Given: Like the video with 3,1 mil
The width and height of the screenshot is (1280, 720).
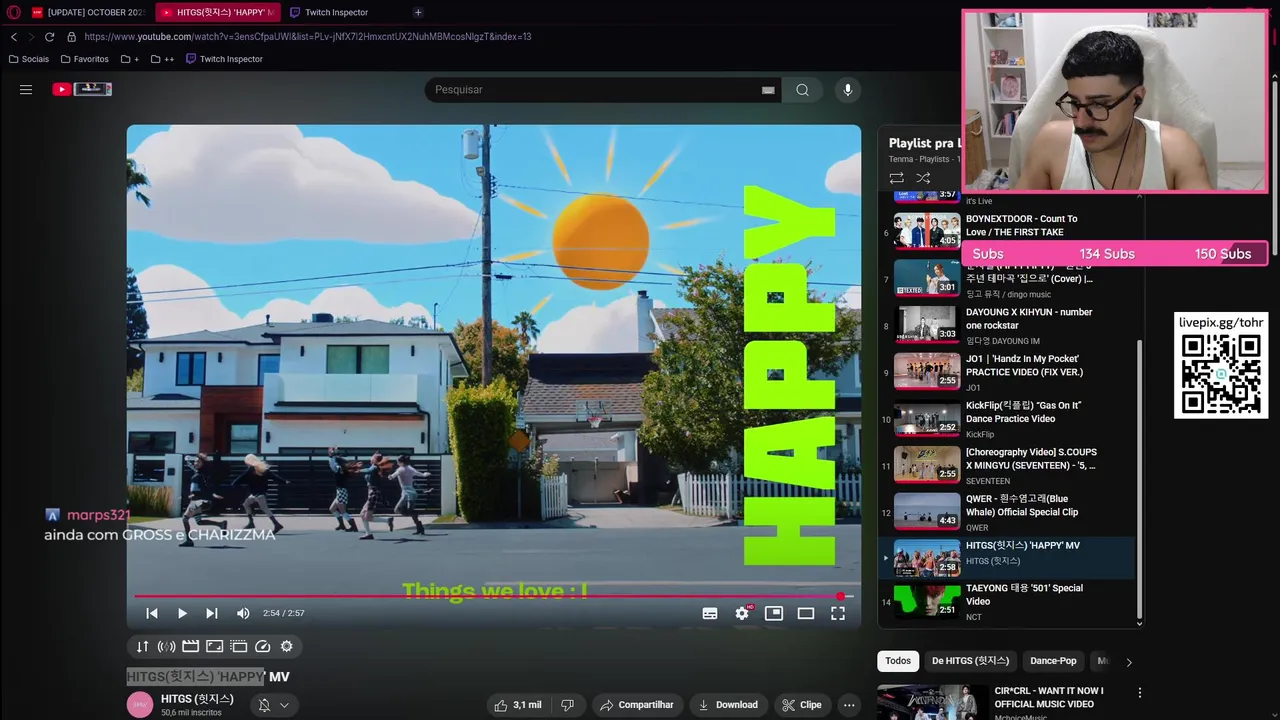Looking at the screenshot, I should click(518, 705).
